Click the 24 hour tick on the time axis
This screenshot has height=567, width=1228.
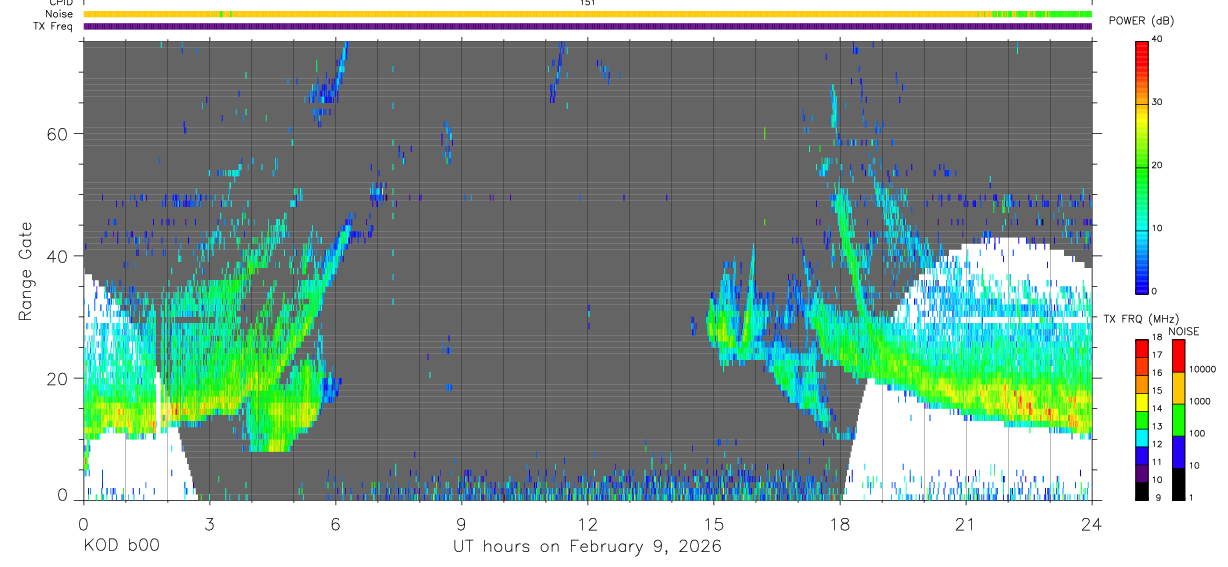pos(1091,524)
